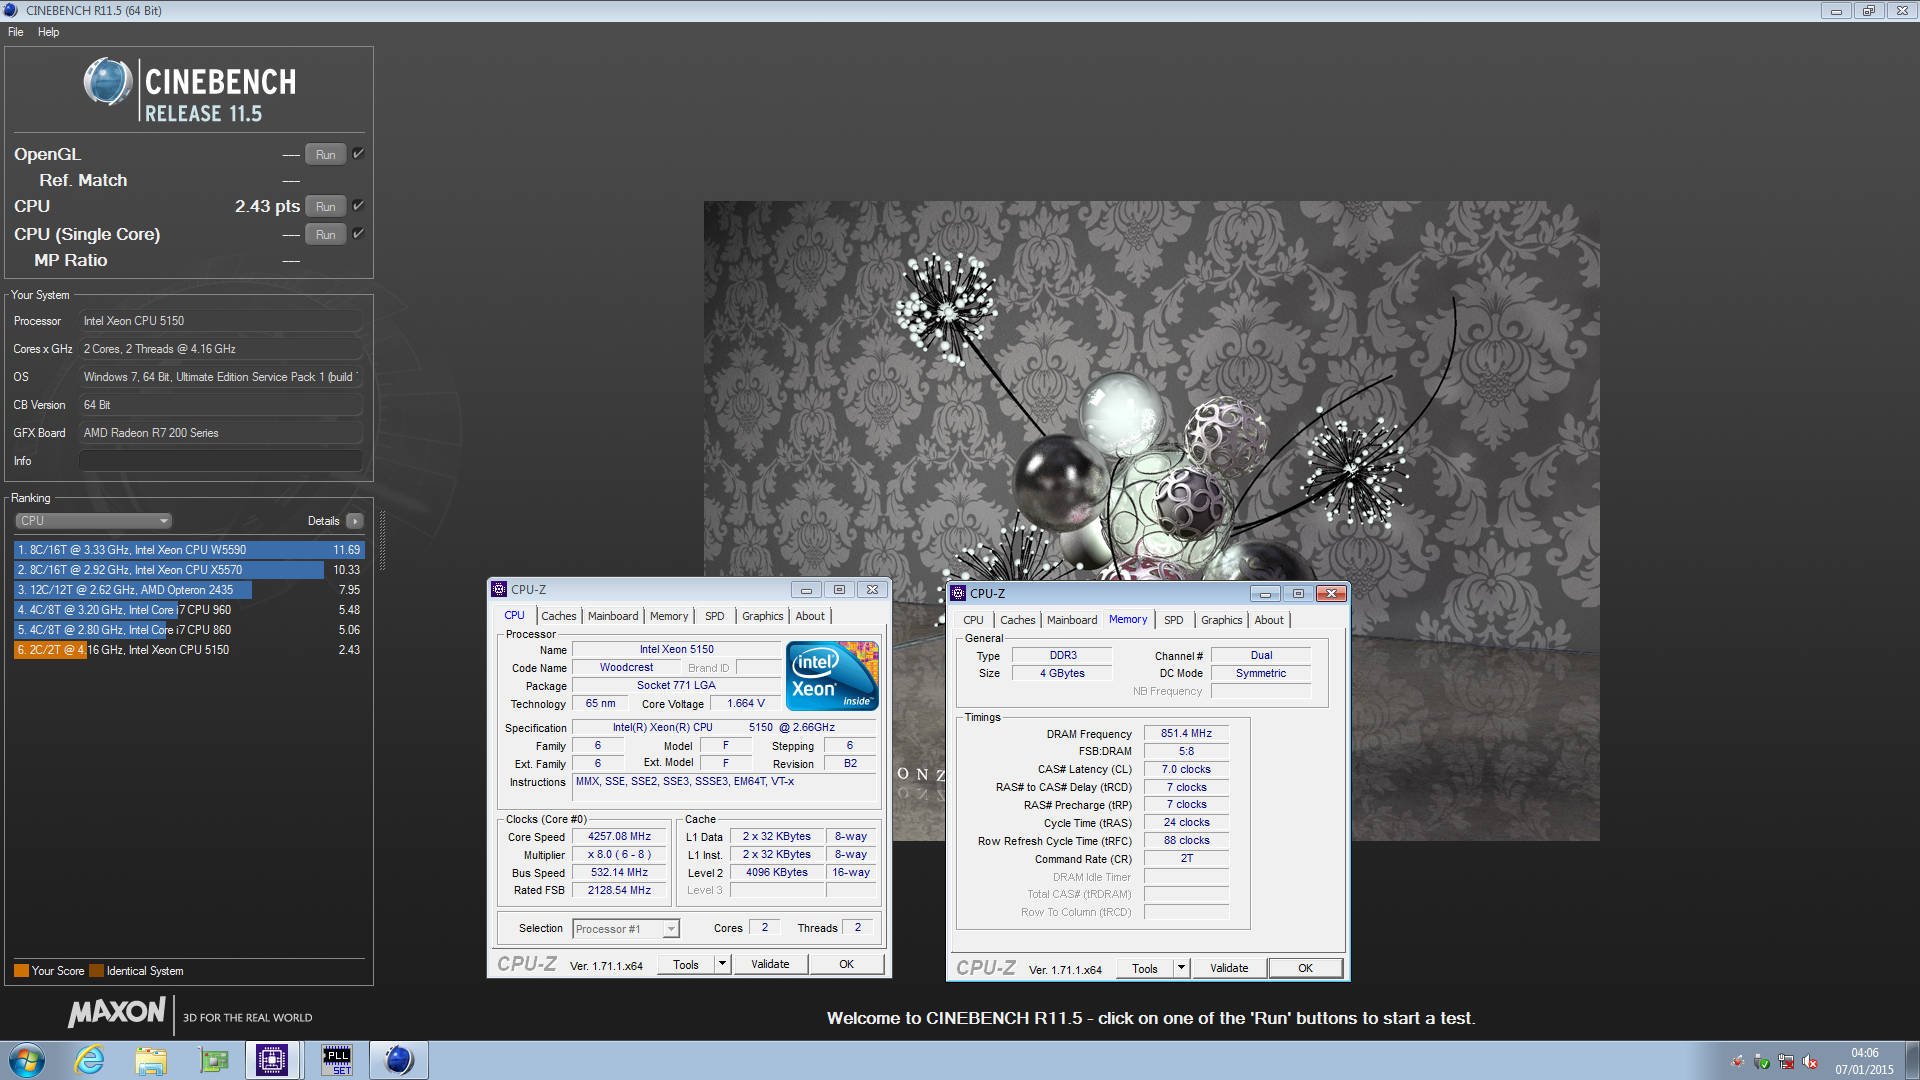Expand the Tools dropdown arrow in right CPU-Z
This screenshot has width=1920, height=1080.
click(x=1181, y=968)
